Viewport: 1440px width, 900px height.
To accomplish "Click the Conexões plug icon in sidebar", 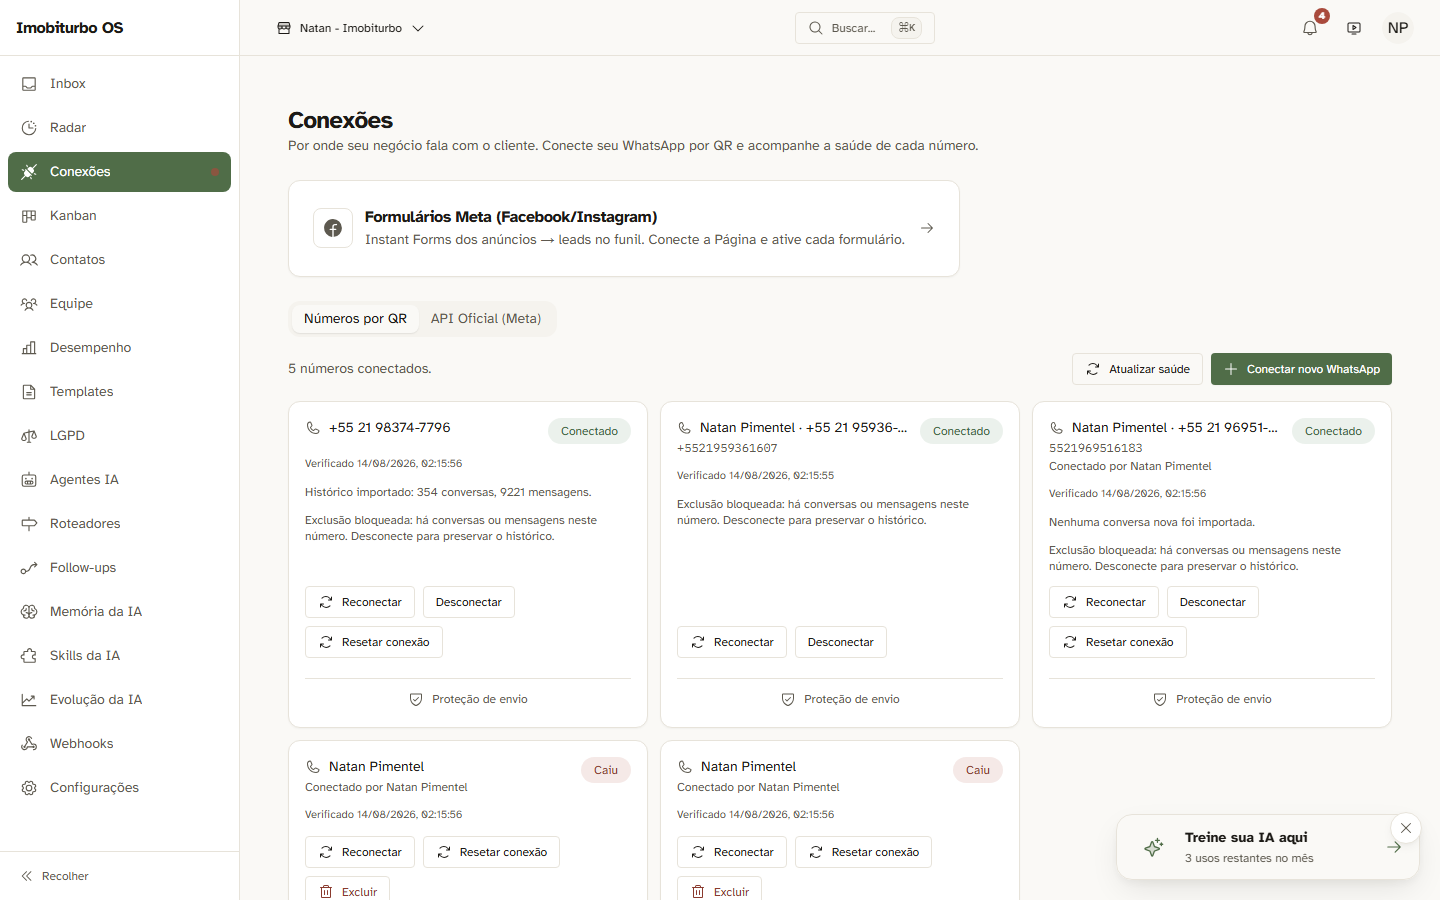I will pos(29,172).
